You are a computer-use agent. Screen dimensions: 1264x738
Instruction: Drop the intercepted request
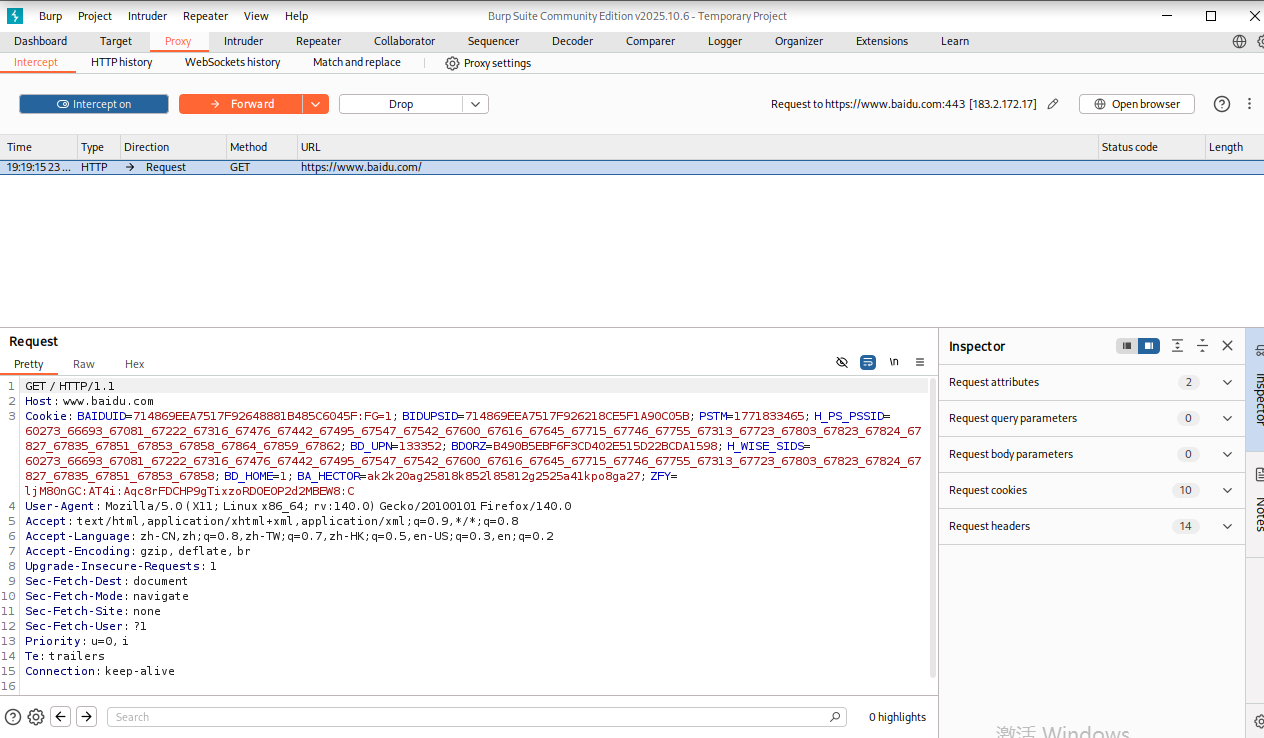[400, 104]
